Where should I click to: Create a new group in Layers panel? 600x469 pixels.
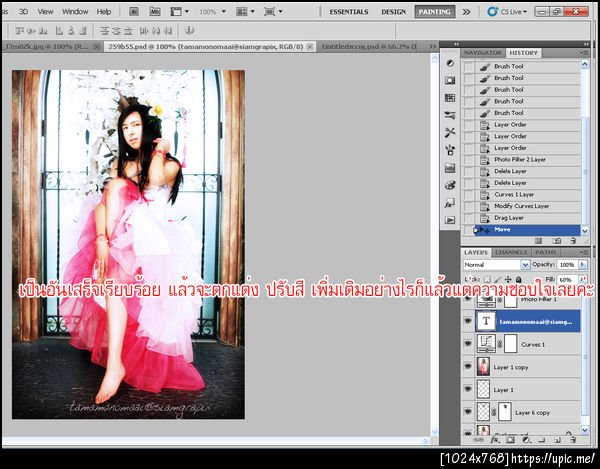(x=541, y=440)
